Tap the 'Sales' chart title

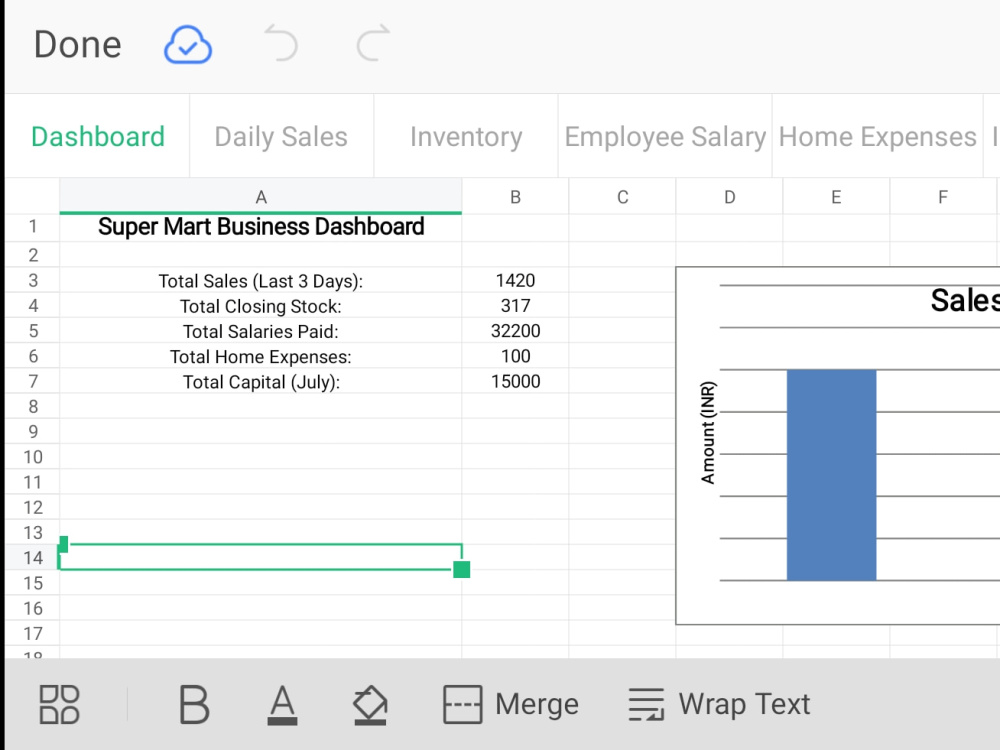pos(964,300)
